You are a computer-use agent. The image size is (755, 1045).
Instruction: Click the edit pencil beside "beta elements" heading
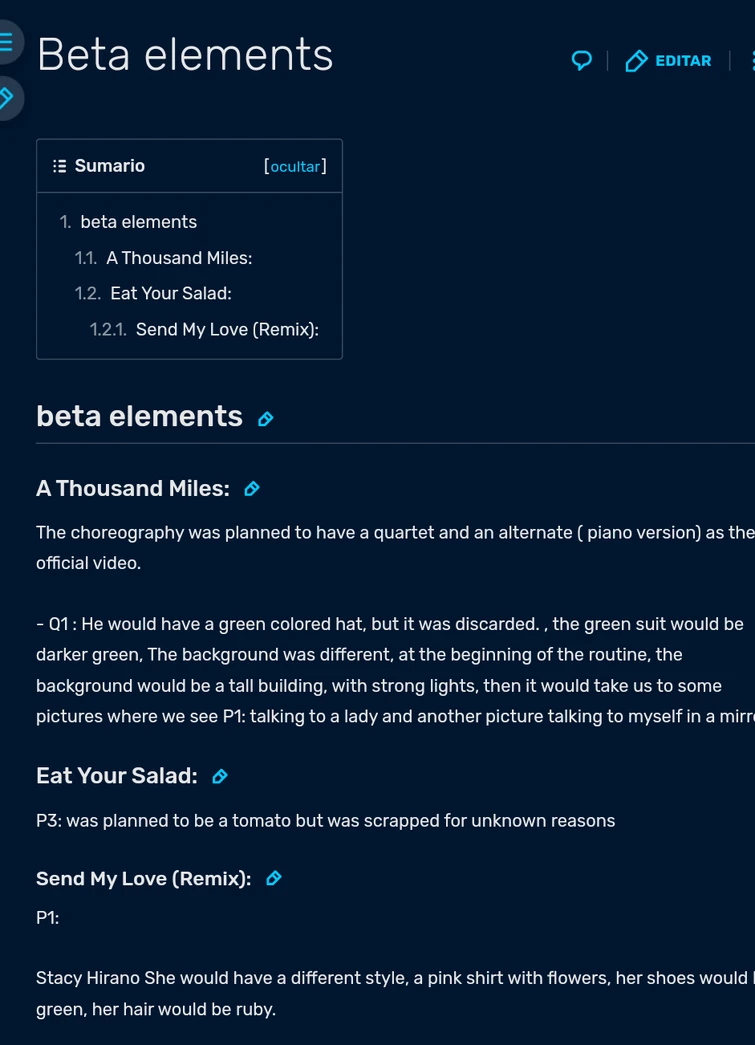click(266, 419)
